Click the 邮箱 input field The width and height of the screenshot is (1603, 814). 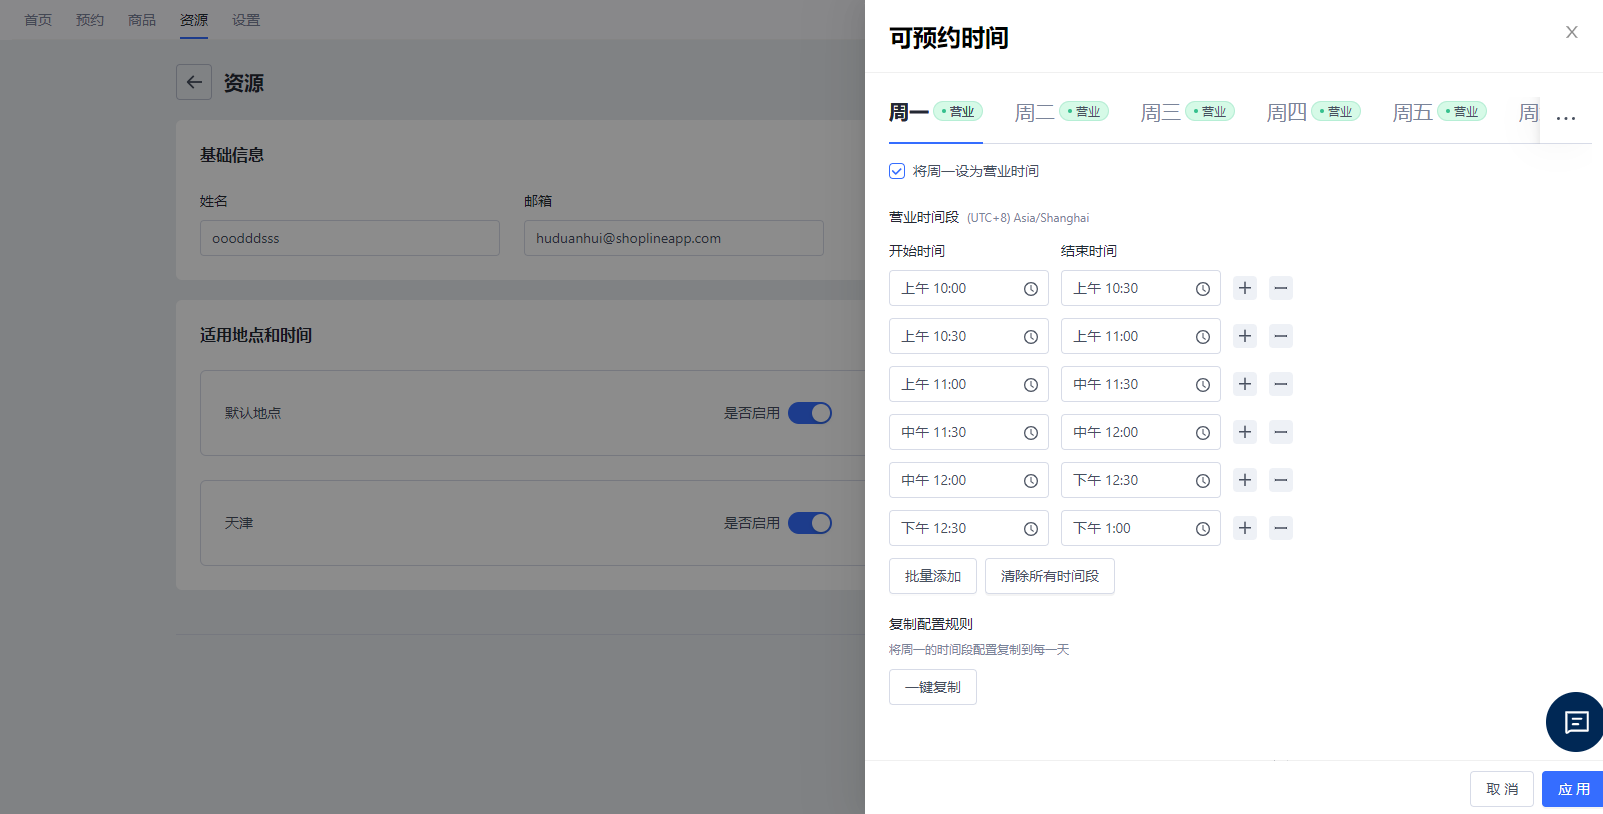(x=673, y=238)
